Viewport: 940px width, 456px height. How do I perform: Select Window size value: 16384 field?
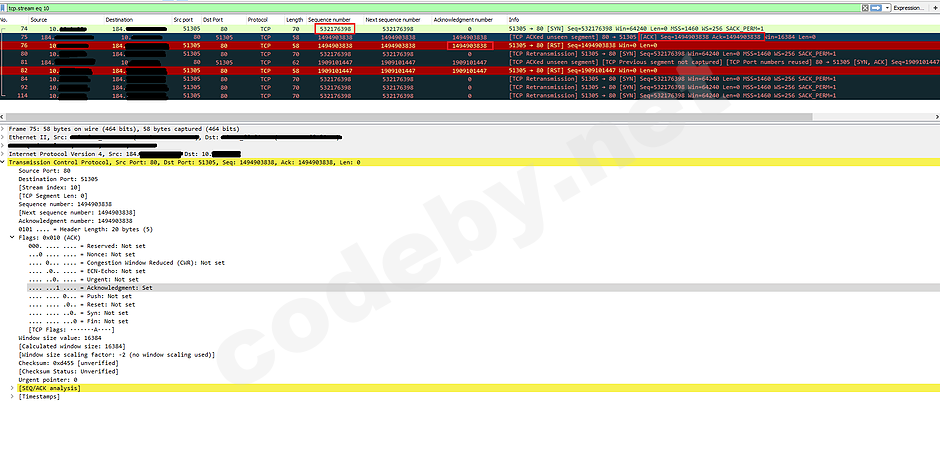[x=58, y=339]
